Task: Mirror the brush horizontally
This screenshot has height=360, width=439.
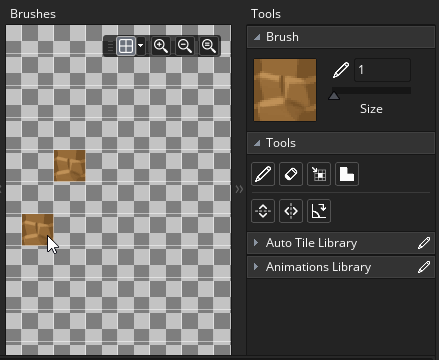Action: 291,211
